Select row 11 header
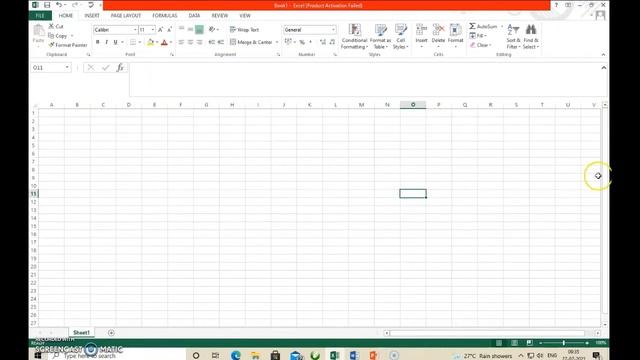Image resolution: width=640 pixels, height=360 pixels. pyautogui.click(x=33, y=194)
